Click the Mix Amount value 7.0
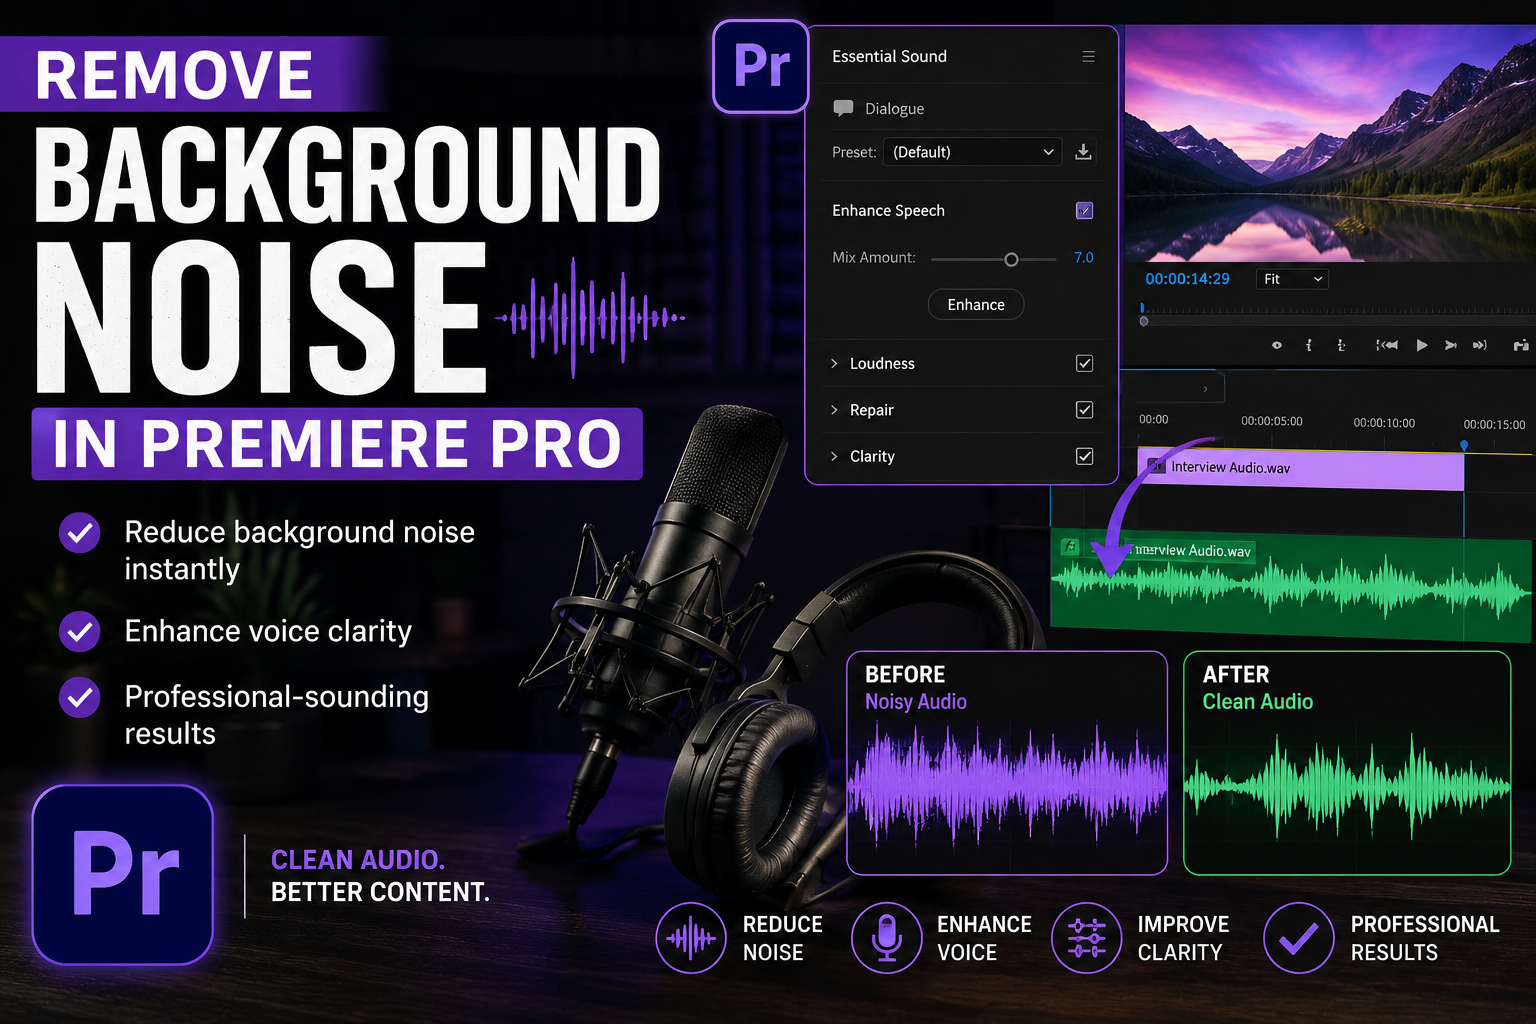This screenshot has width=1536, height=1024. point(1083,258)
